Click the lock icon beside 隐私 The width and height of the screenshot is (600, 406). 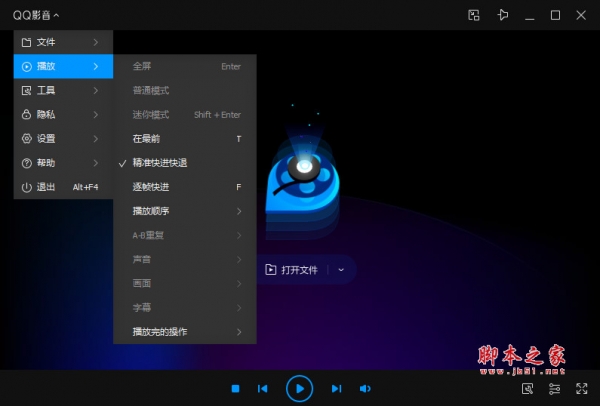26,114
